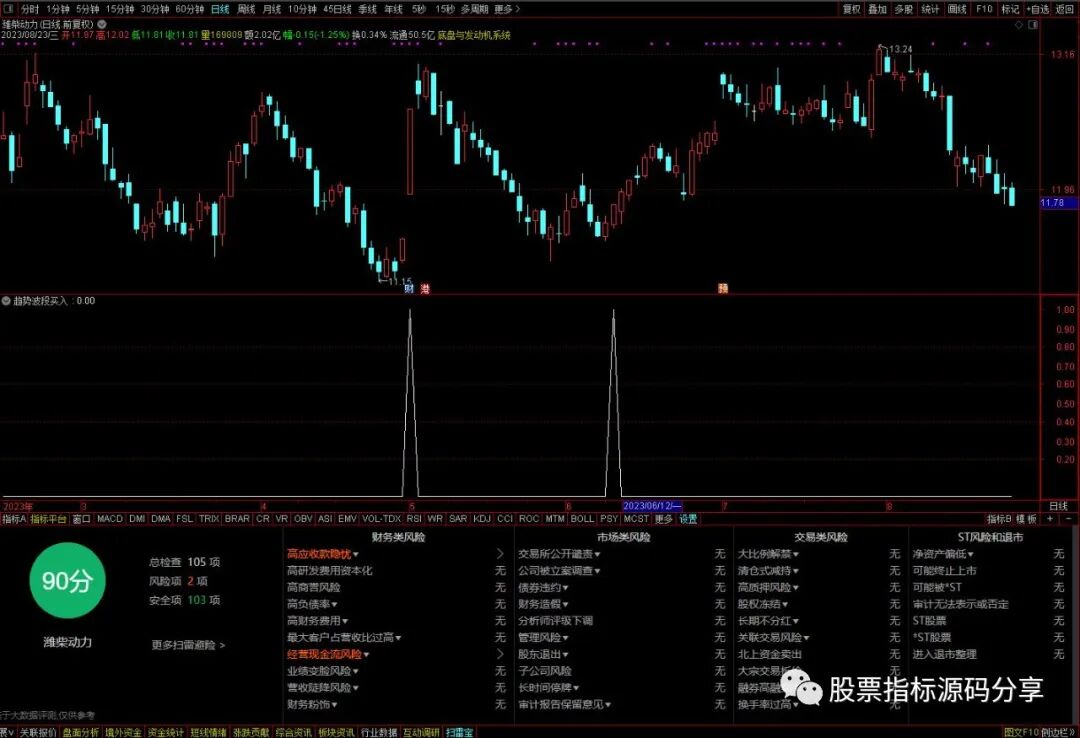Click the 港 marker below the candlesticks

tap(425, 288)
